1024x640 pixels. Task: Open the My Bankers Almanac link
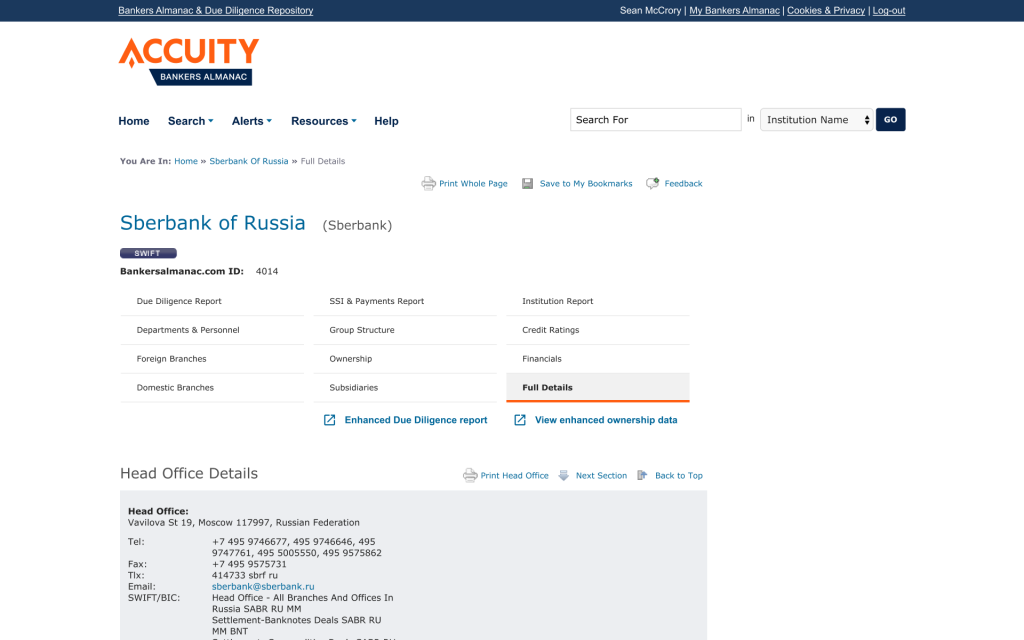coord(735,10)
